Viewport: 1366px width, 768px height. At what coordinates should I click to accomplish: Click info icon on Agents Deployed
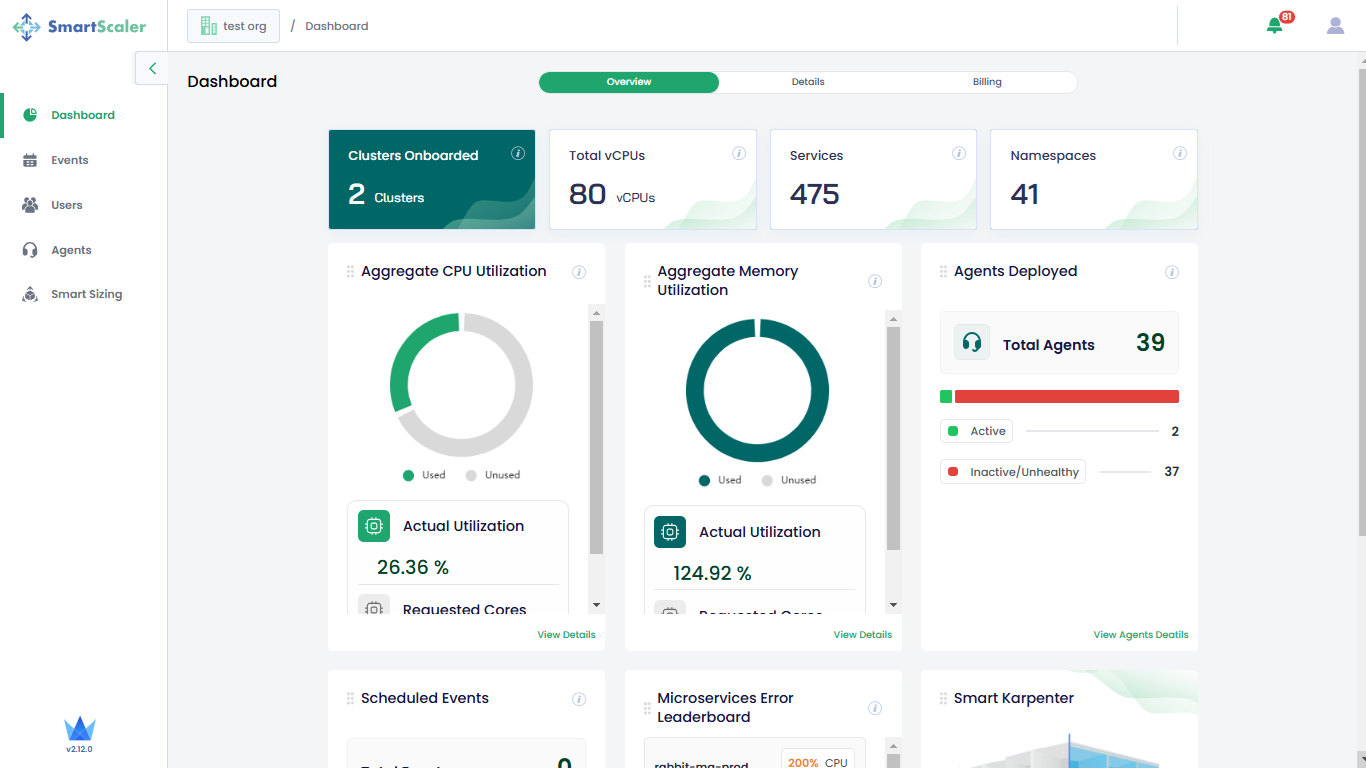(1172, 272)
